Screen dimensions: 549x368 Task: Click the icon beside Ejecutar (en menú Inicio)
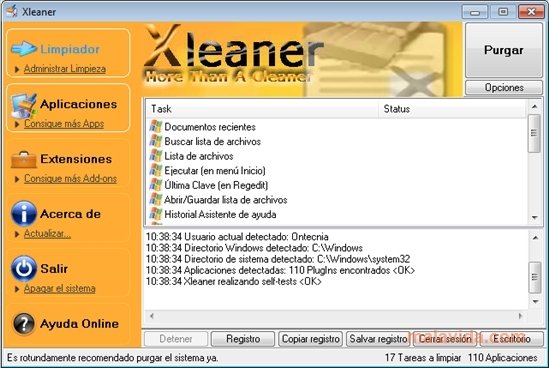click(156, 171)
